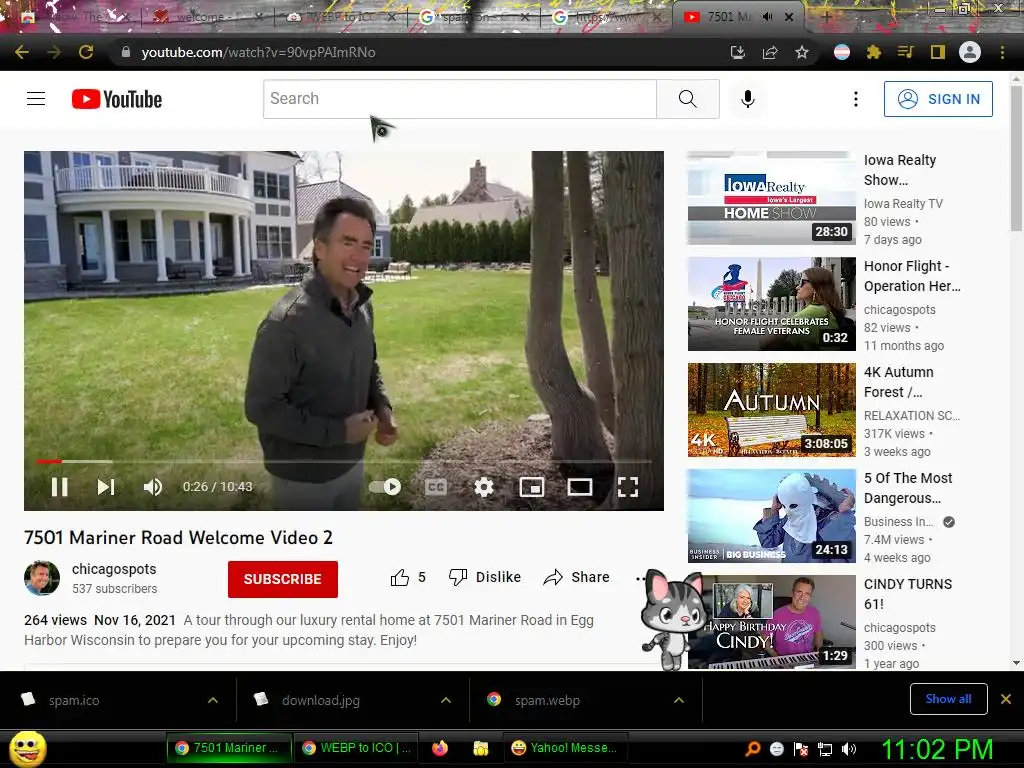Open media controls toolbar icon
The width and height of the screenshot is (1024, 768).
pos(905,52)
